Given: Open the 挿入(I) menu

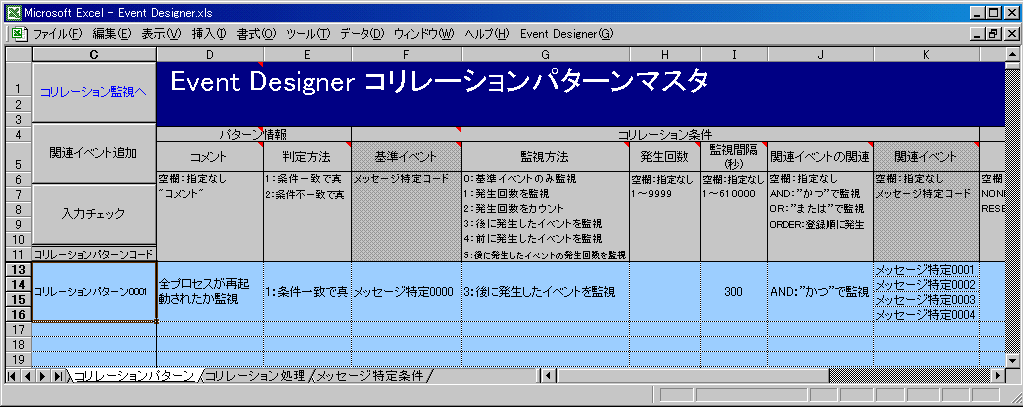Looking at the screenshot, I should (209, 33).
